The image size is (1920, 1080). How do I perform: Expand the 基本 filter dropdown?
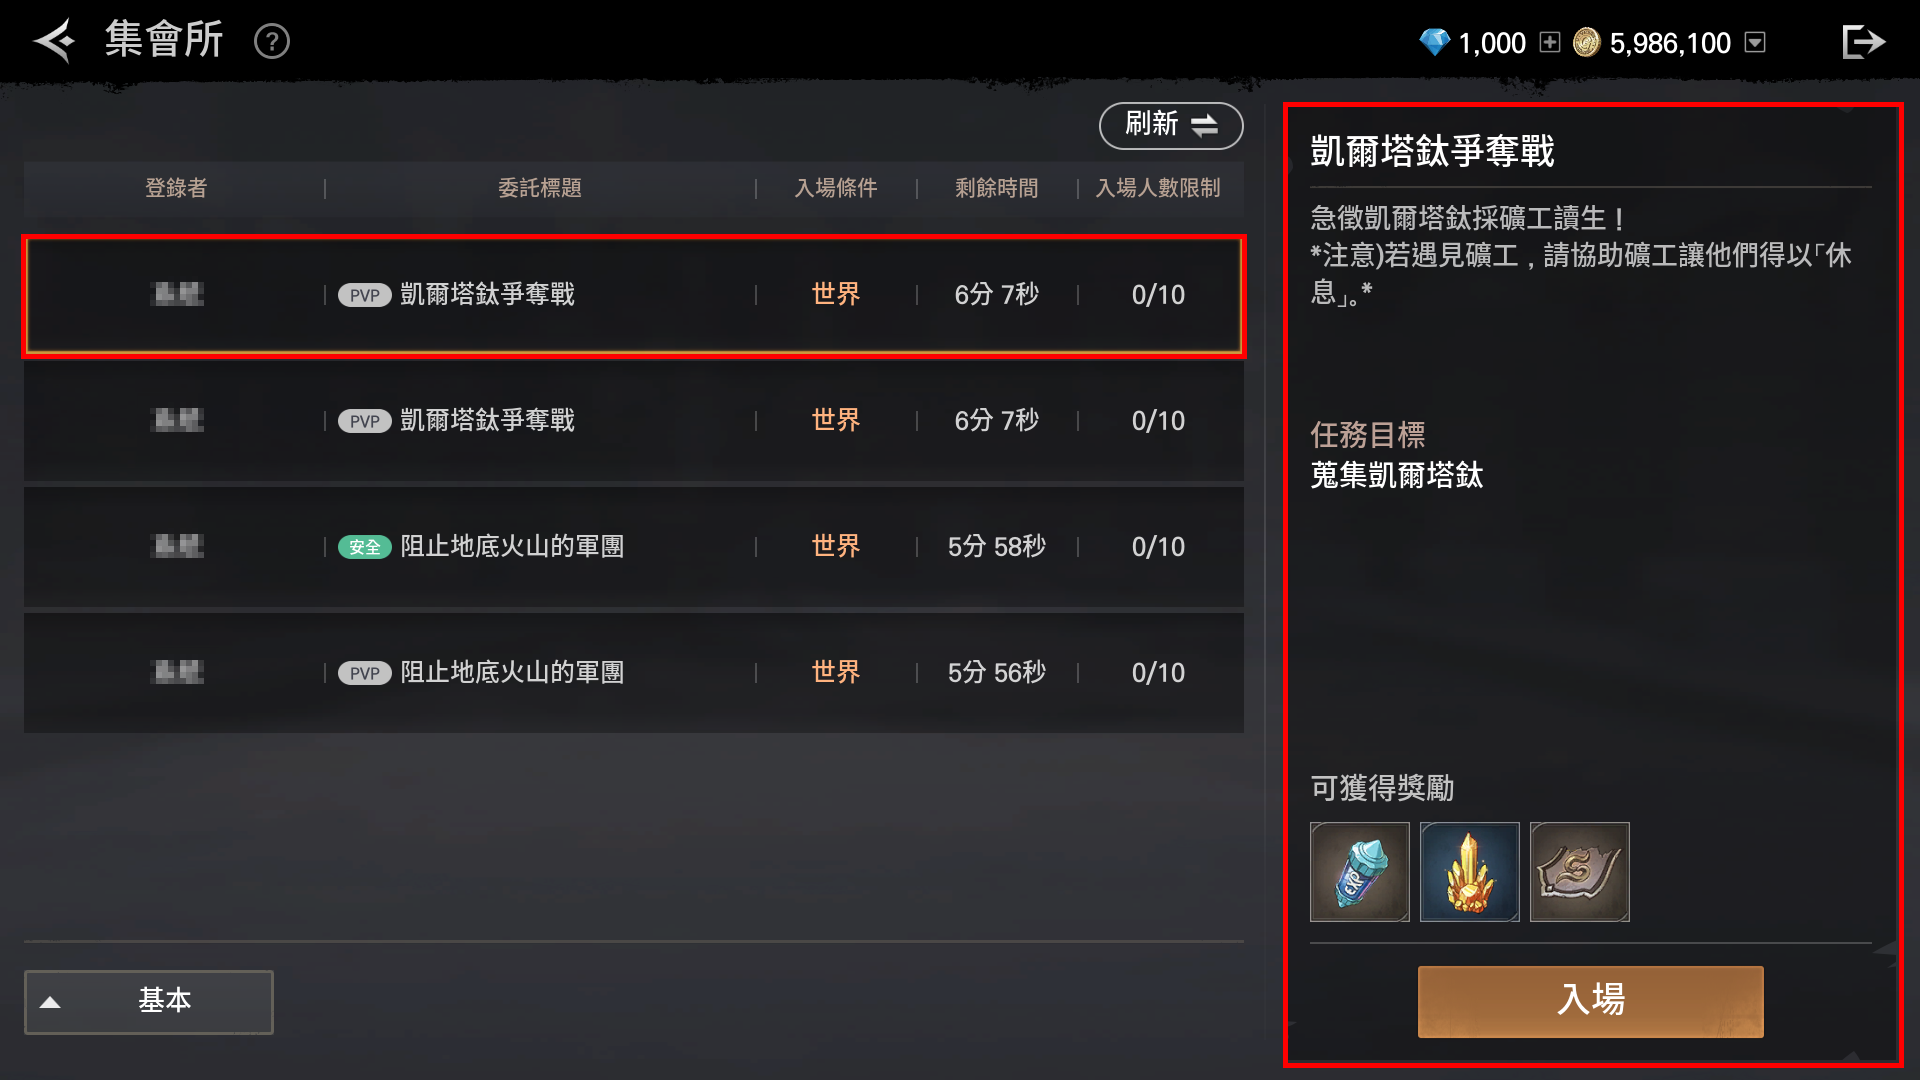[149, 1002]
